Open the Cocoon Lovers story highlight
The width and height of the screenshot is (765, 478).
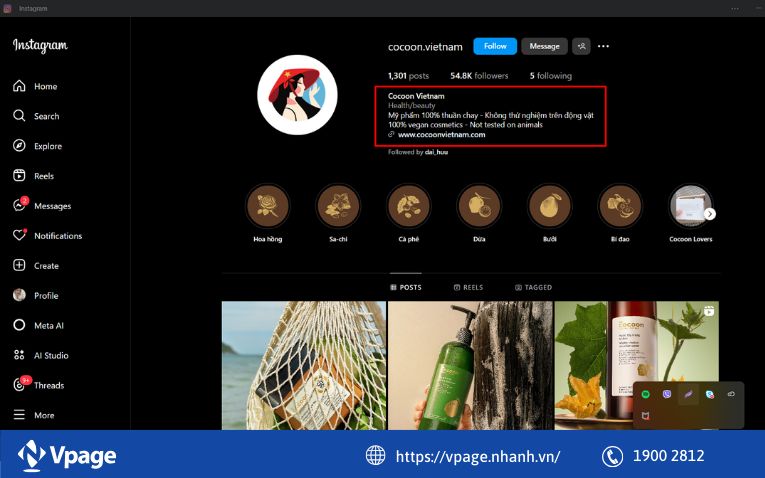tap(690, 206)
